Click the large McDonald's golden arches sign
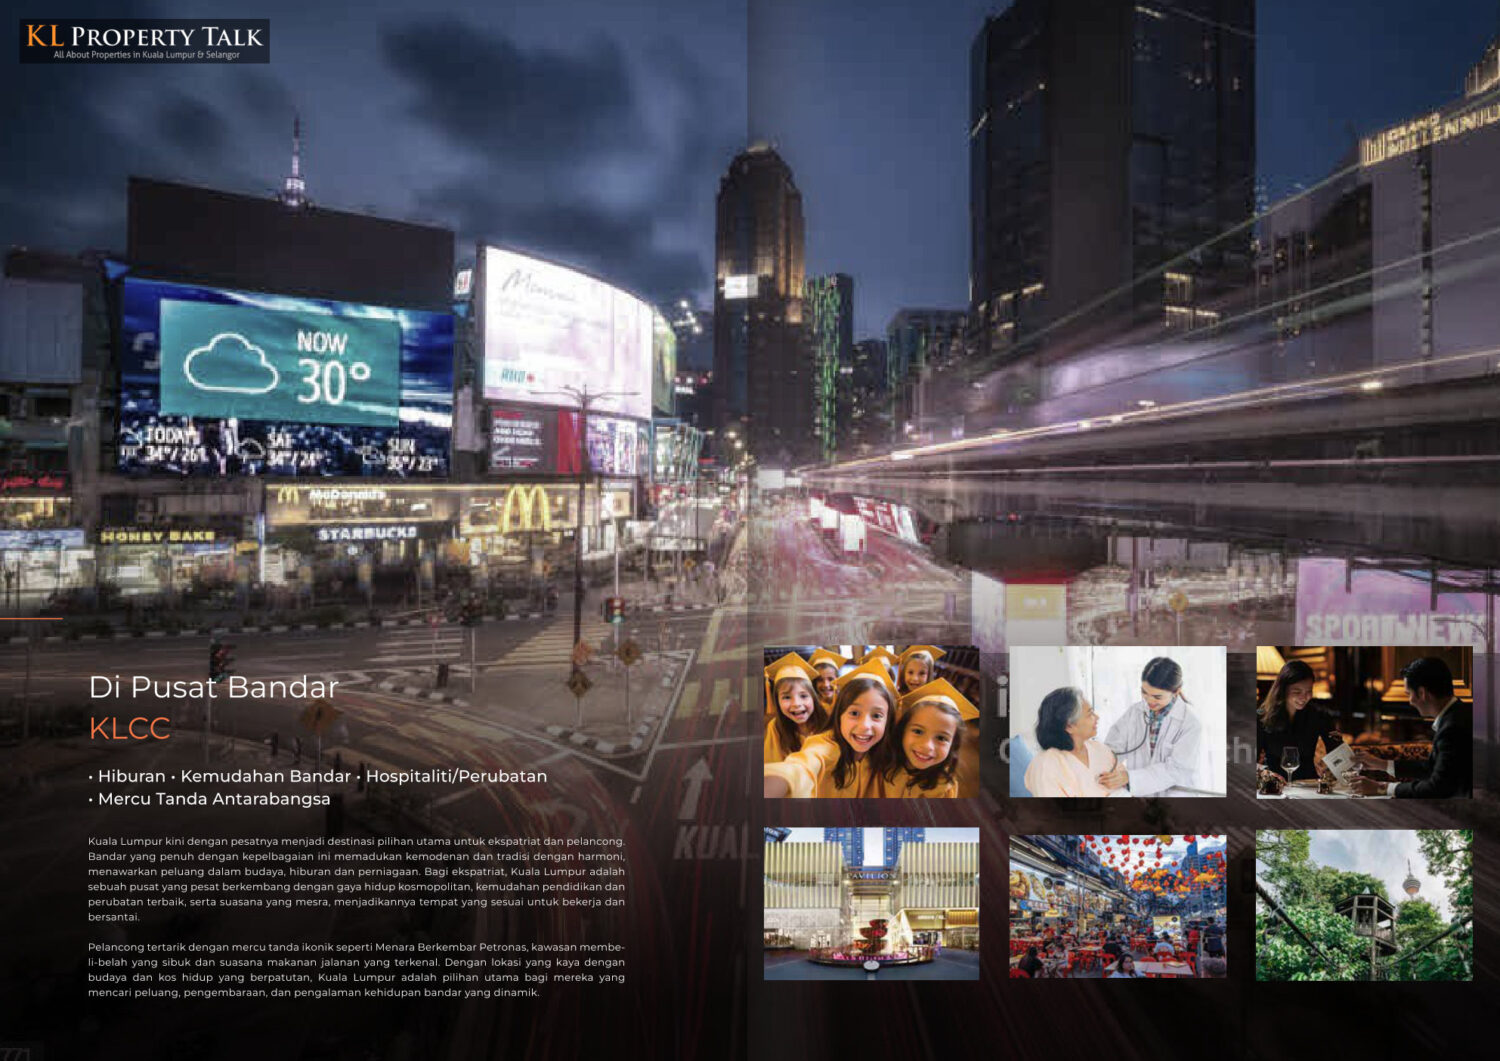Image resolution: width=1500 pixels, height=1061 pixels. pos(525,509)
